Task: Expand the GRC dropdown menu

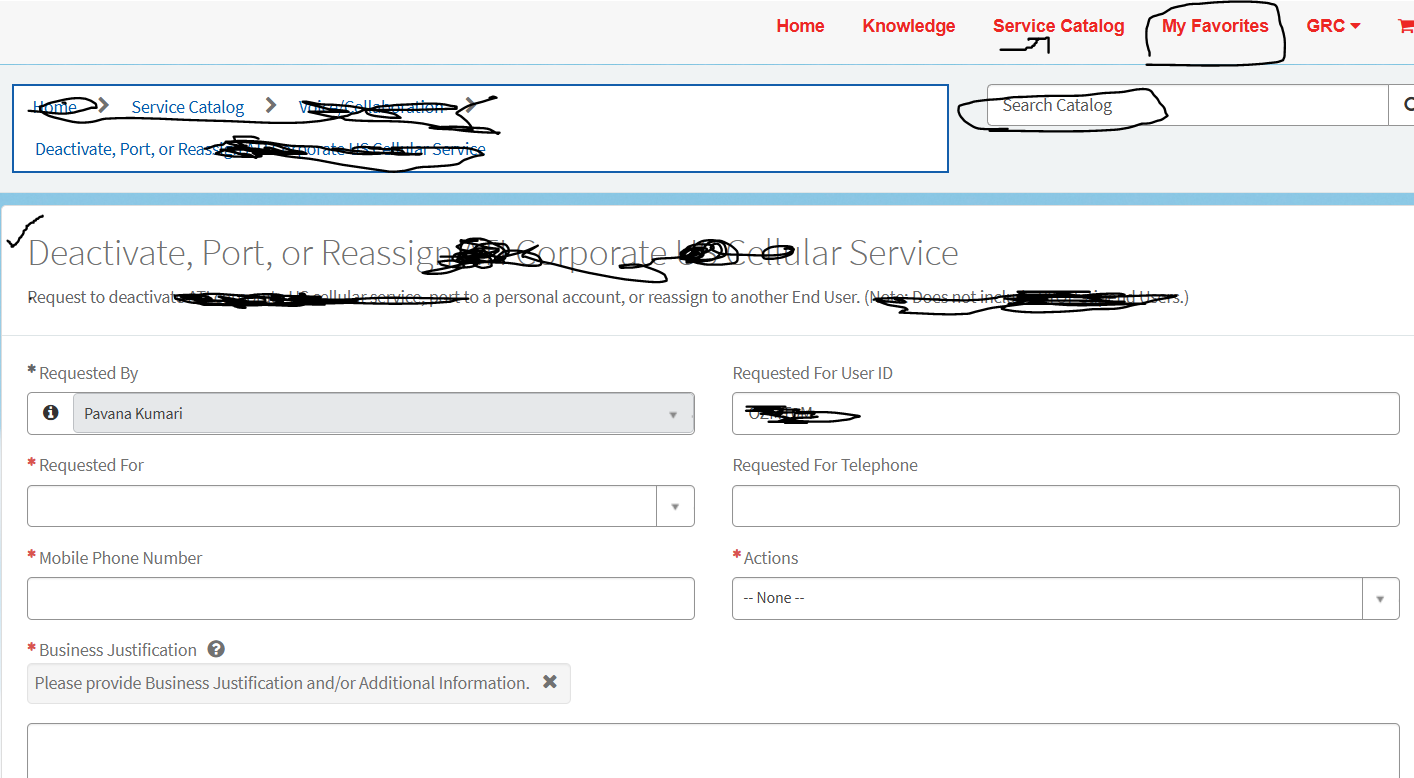Action: [1333, 26]
